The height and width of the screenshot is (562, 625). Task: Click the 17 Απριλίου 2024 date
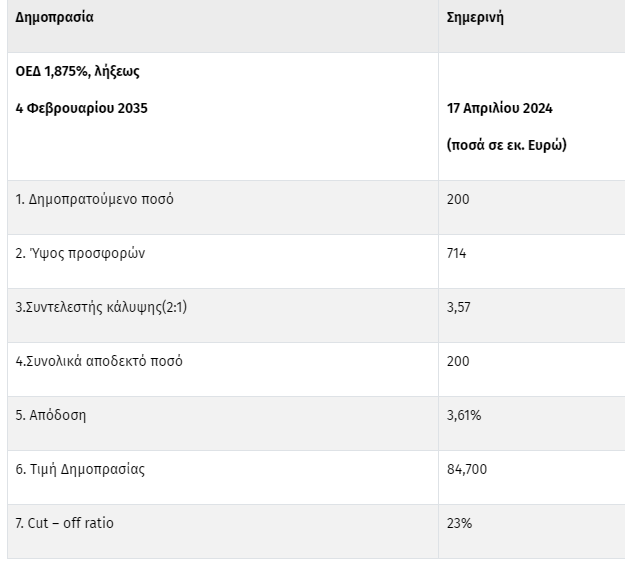tap(500, 108)
